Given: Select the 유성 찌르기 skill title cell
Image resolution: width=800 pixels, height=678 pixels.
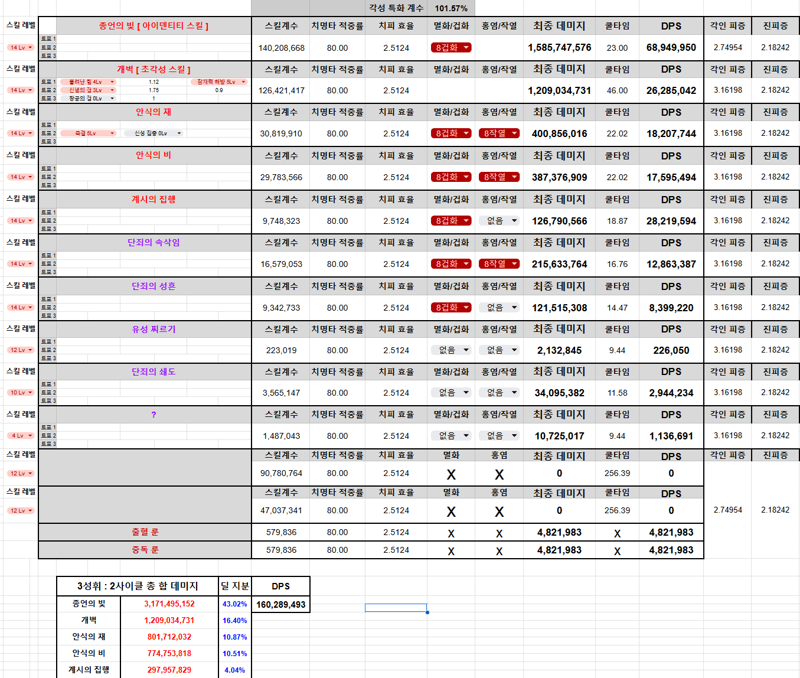Looking at the screenshot, I should [x=154, y=330].
